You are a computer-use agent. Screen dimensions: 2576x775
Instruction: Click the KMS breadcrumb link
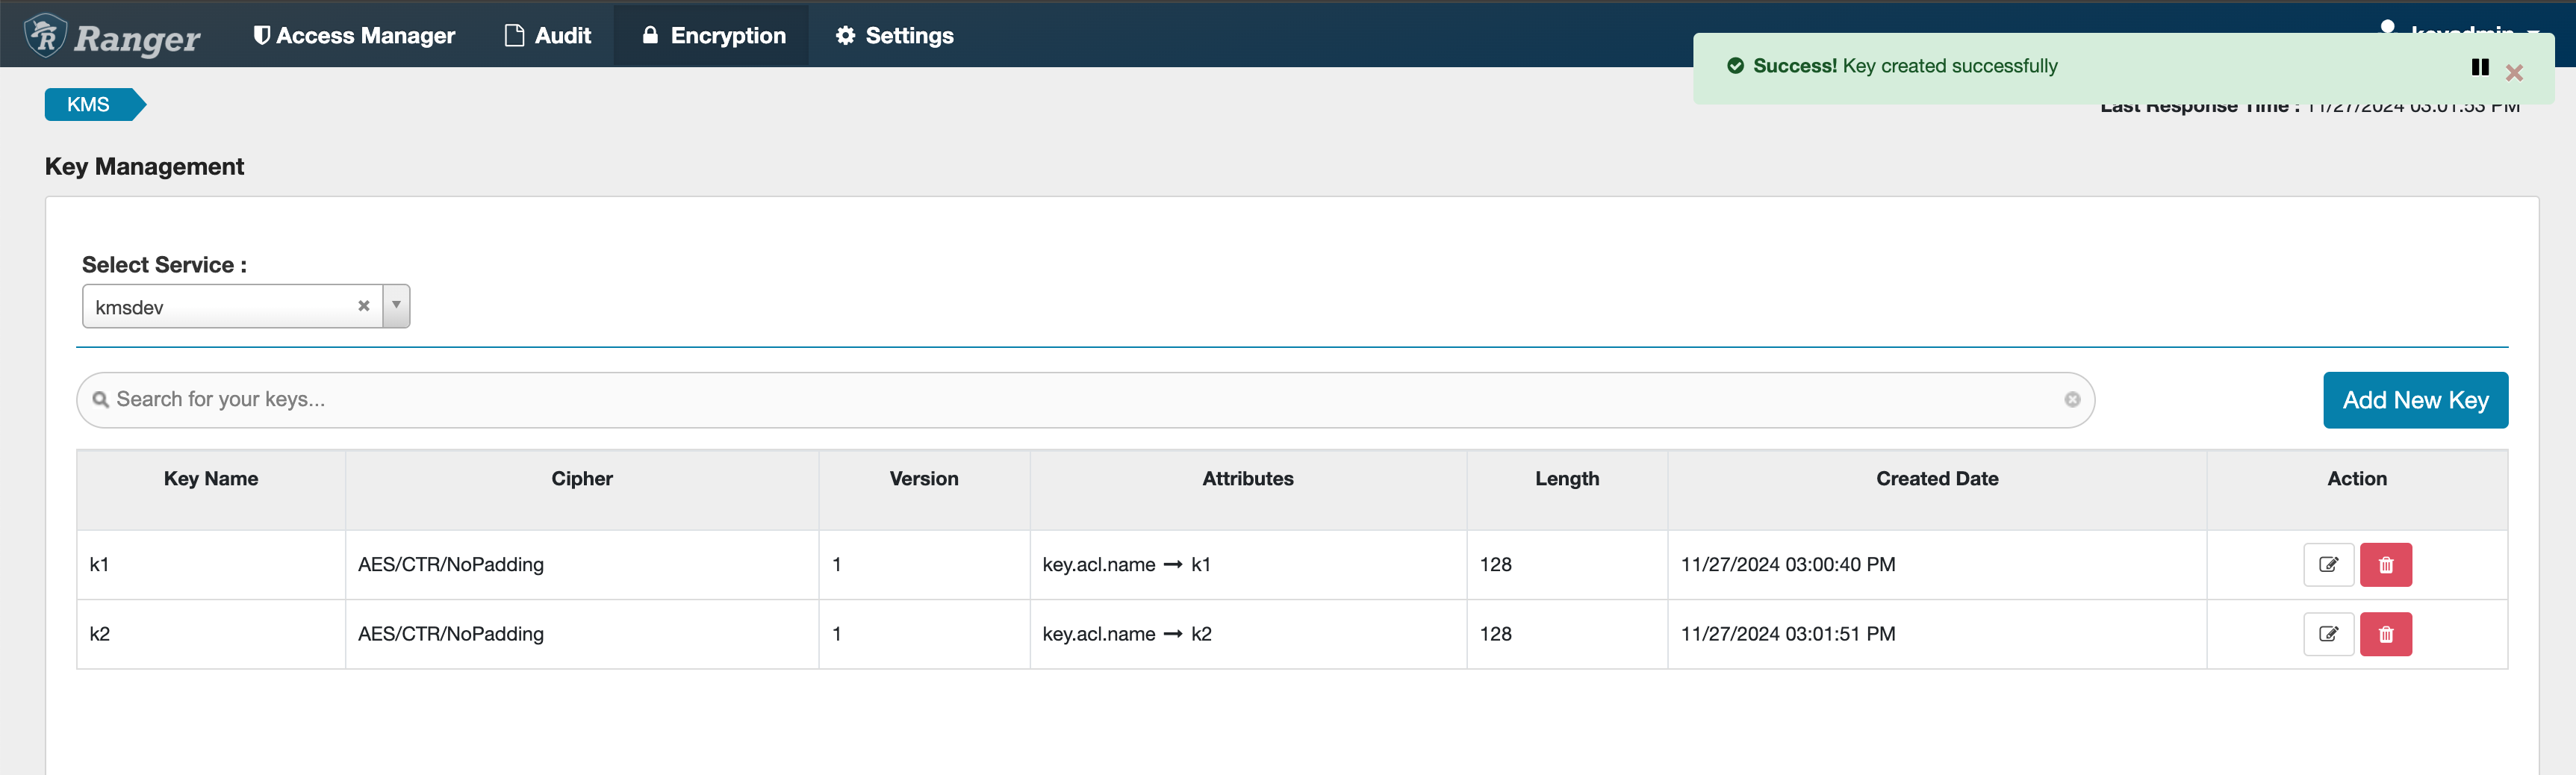tap(89, 105)
